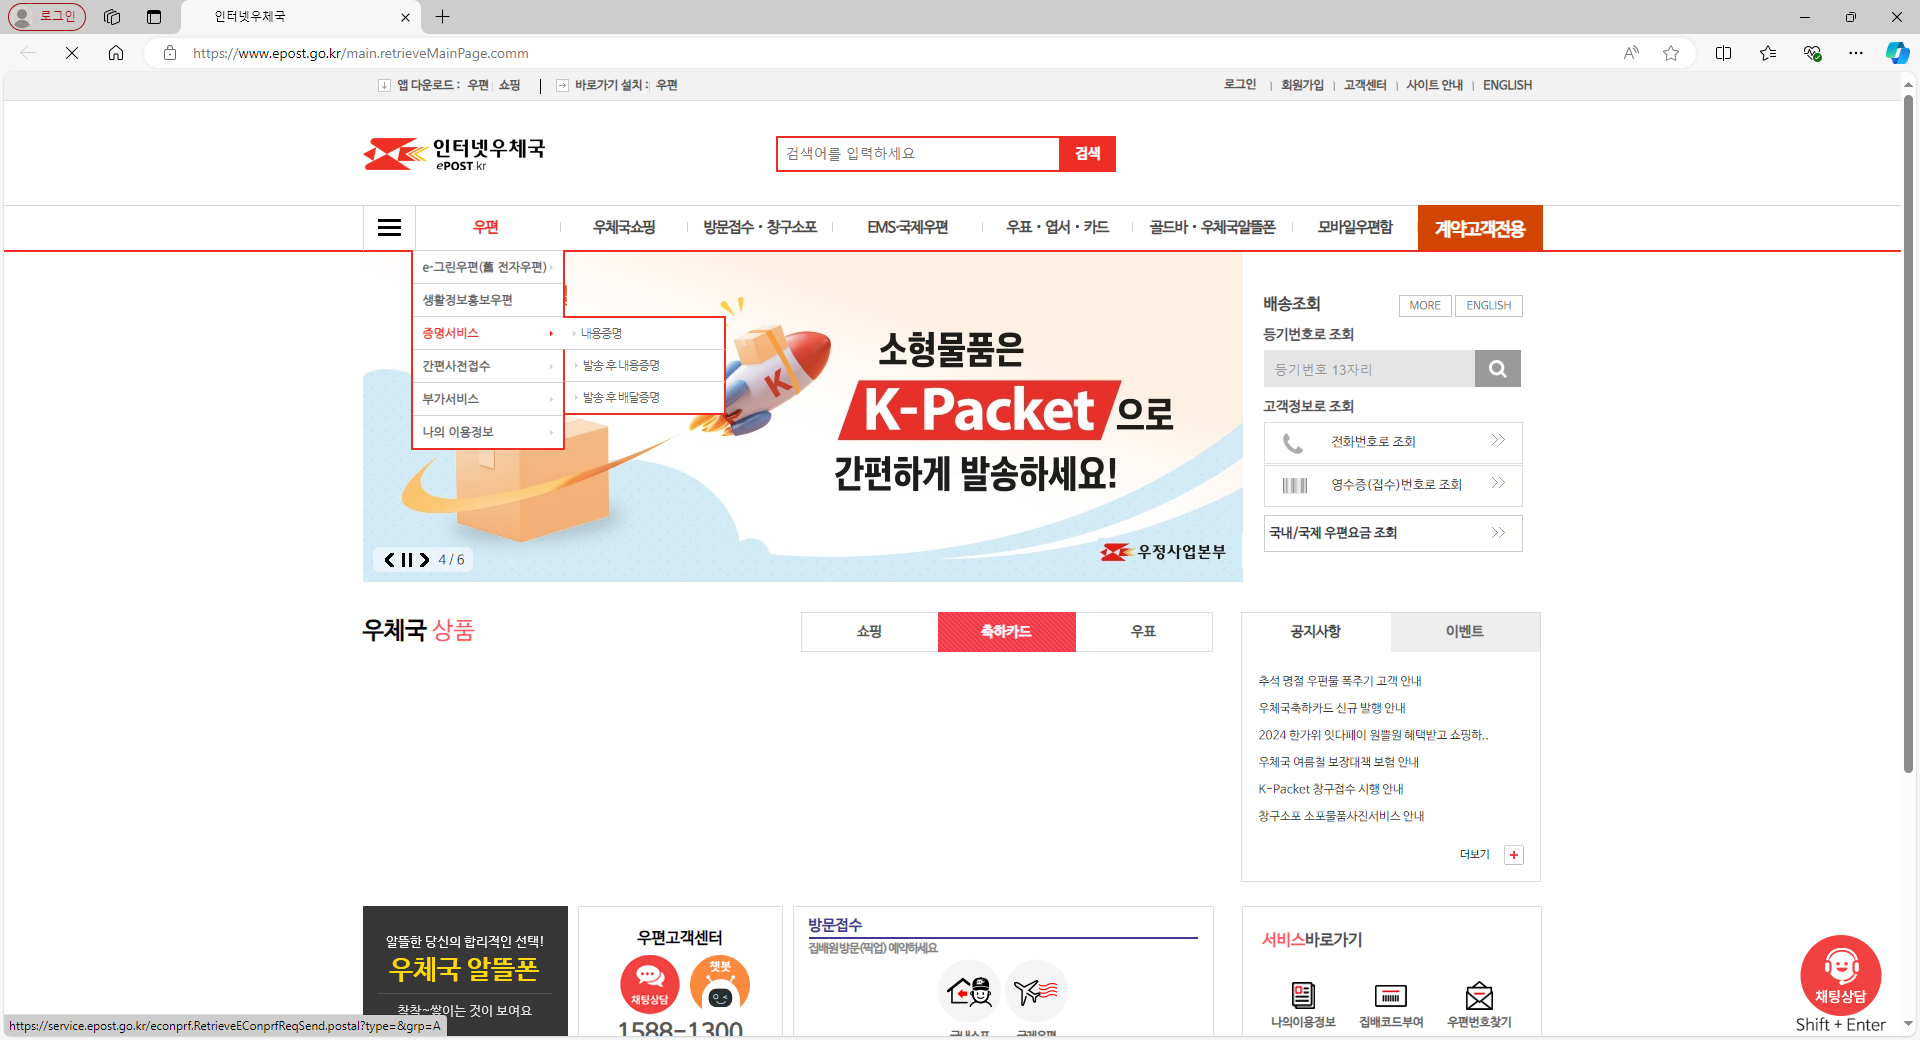Open notice 추석 명절 우편물 폭주기 고객 안내
This screenshot has height=1040, width=1920.
click(x=1339, y=681)
